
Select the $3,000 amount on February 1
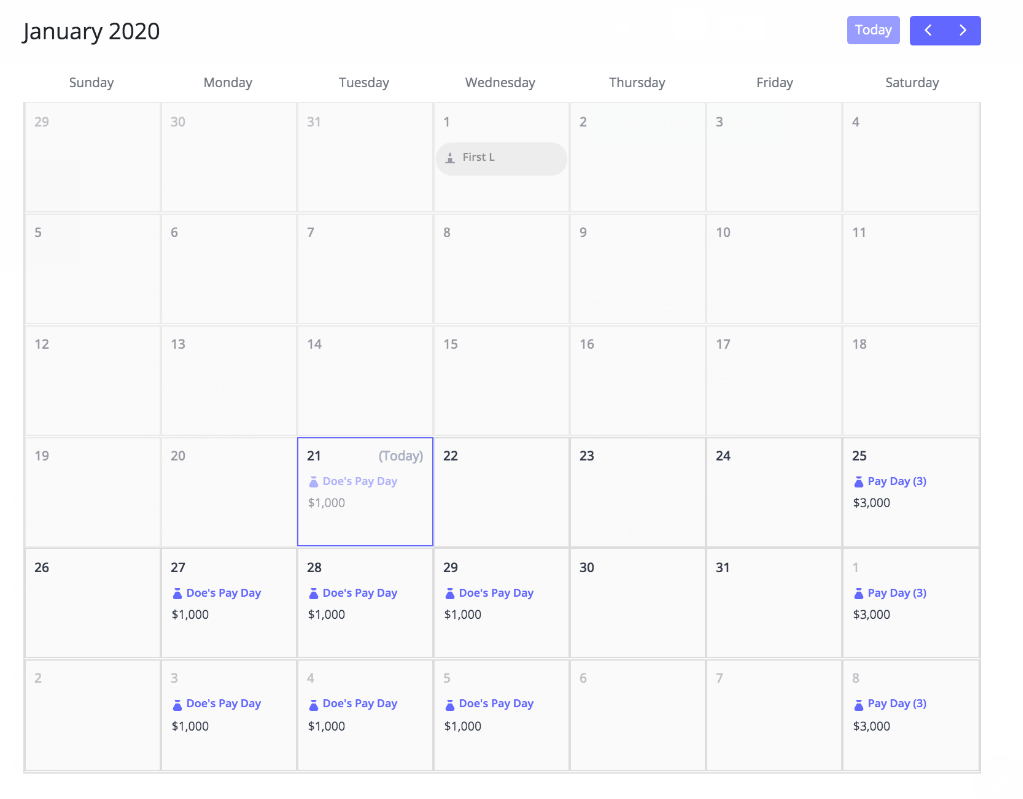[x=872, y=614]
